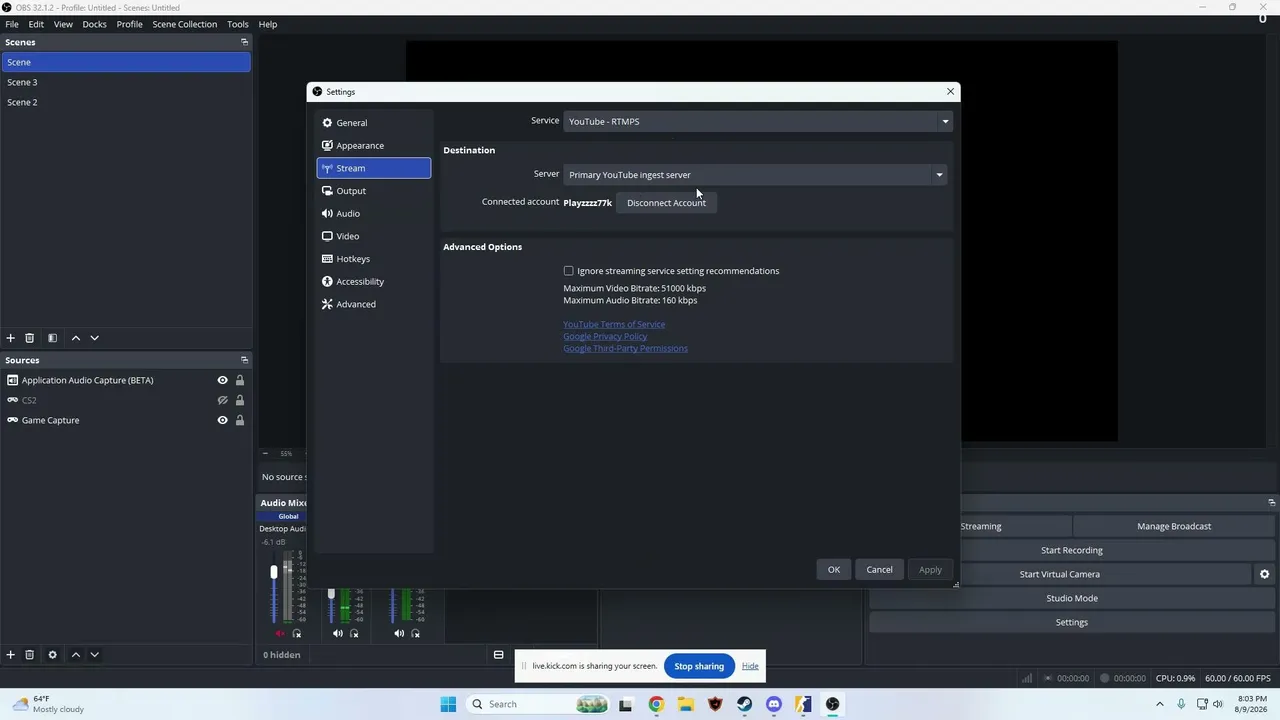1280x720 pixels.
Task: Open the Docks menu
Action: (x=95, y=24)
